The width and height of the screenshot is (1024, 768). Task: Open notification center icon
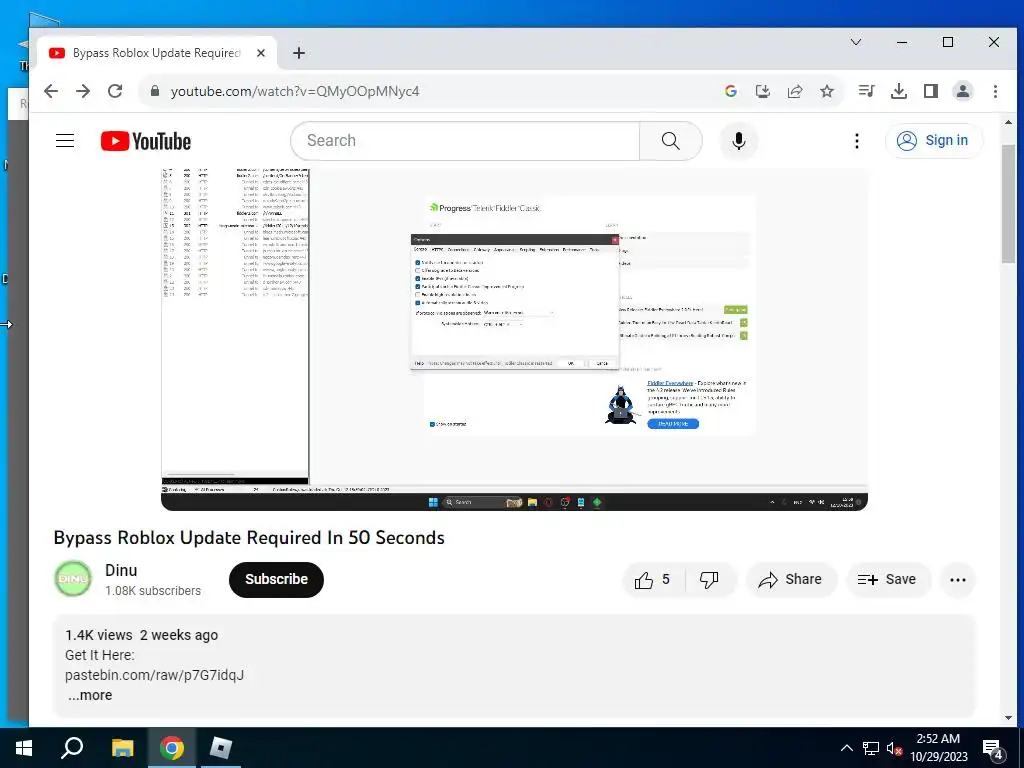tap(994, 749)
